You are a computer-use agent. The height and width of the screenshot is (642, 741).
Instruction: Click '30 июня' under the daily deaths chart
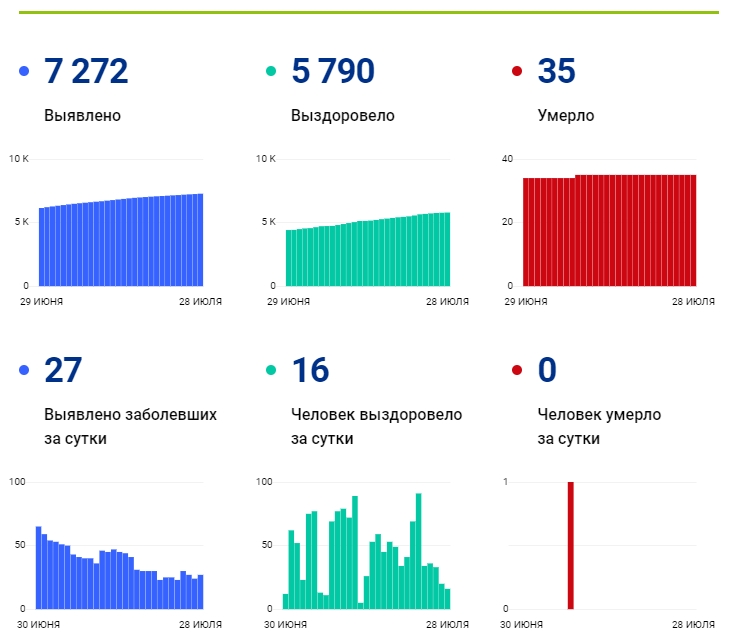click(x=522, y=625)
